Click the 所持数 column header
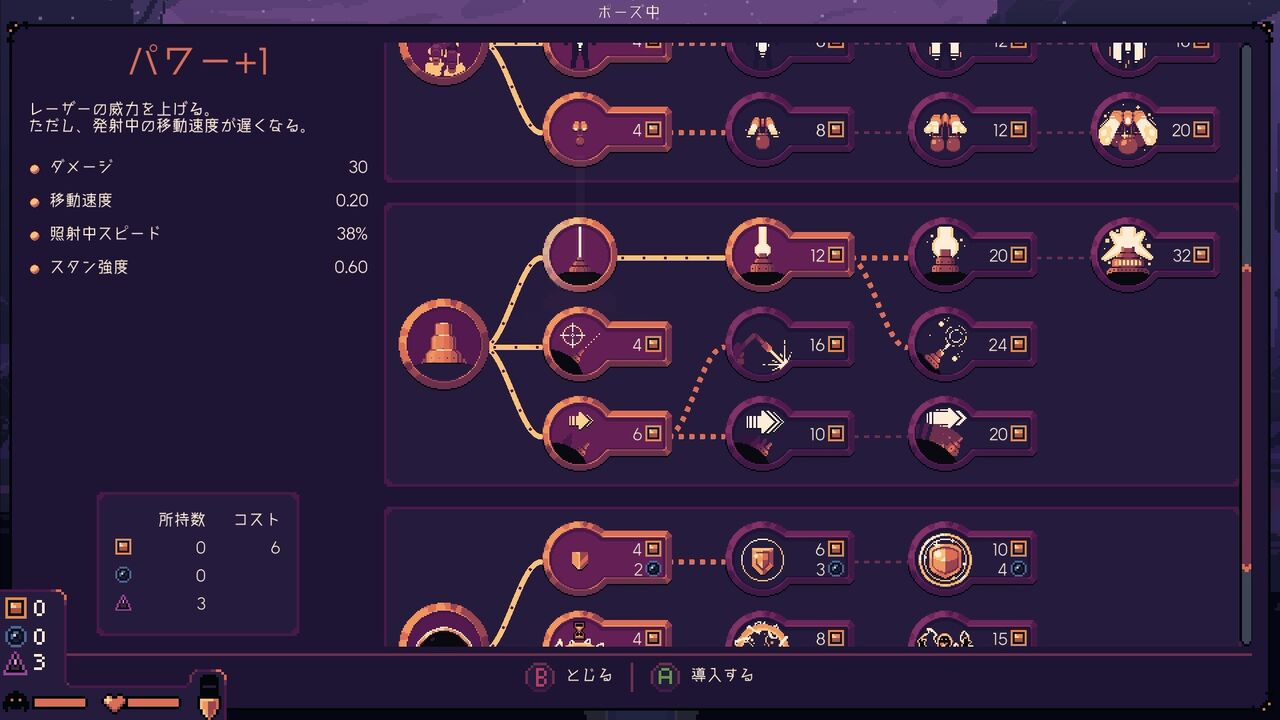 coord(182,519)
